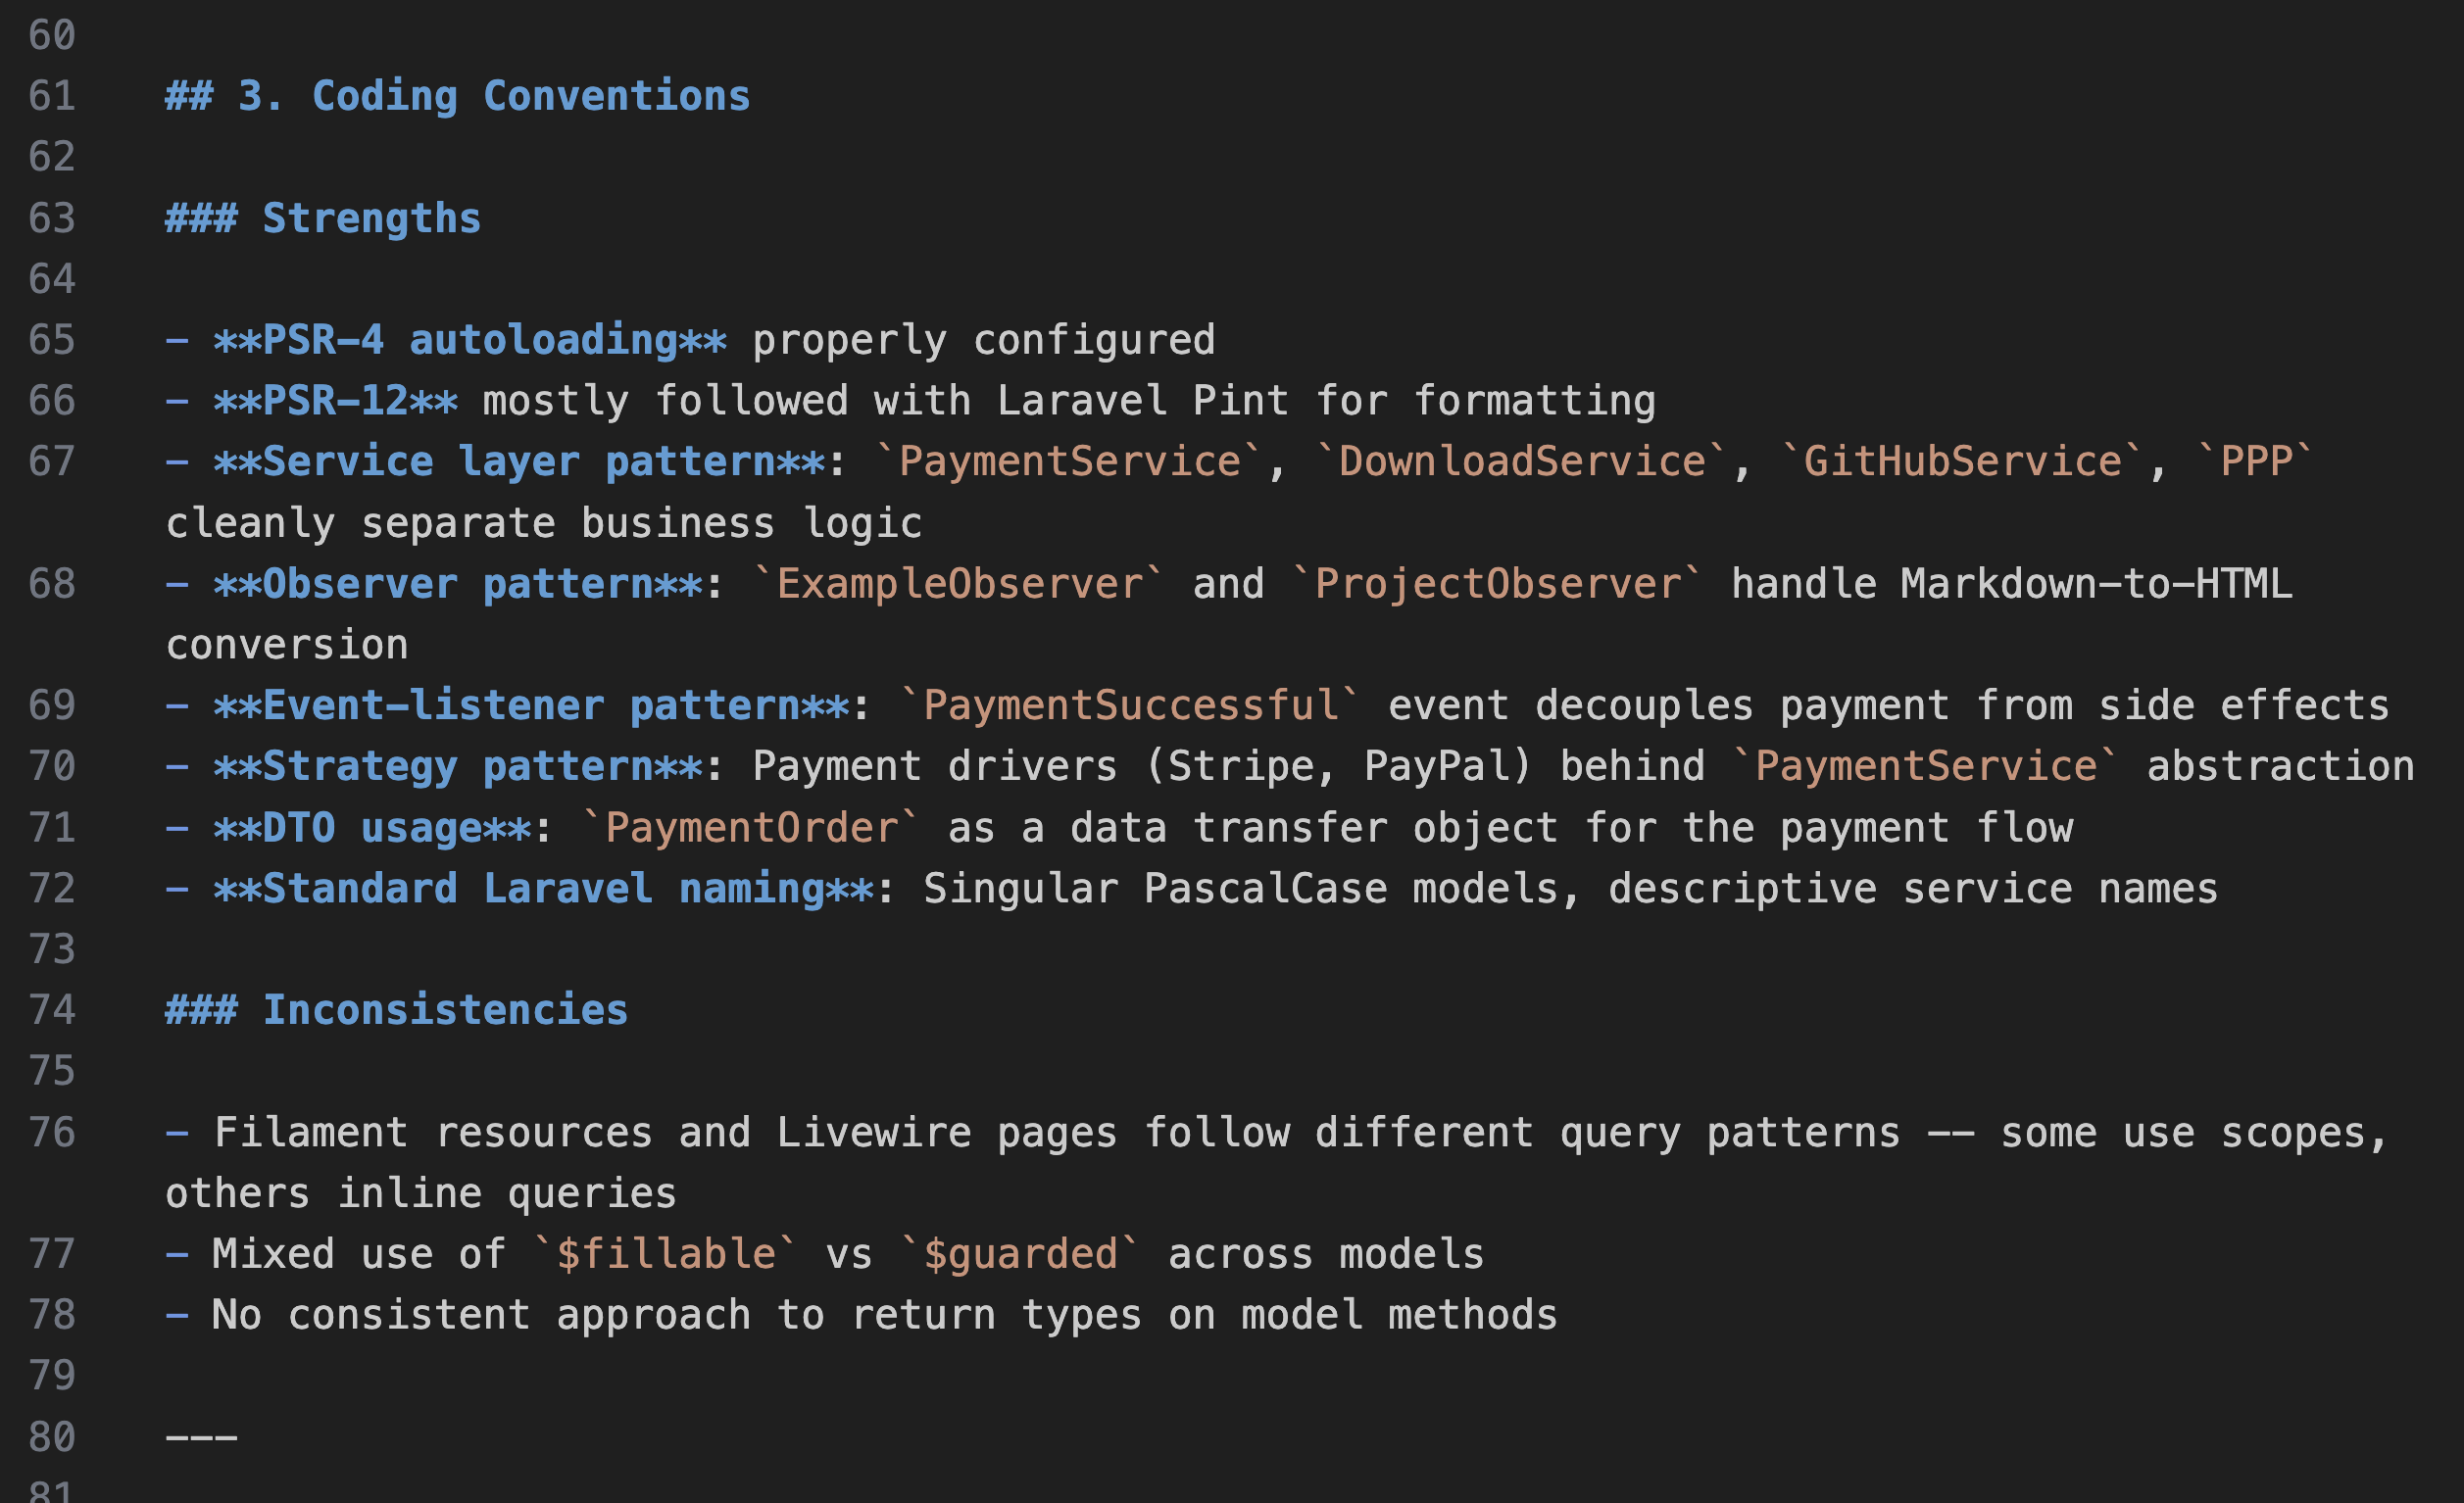Click line number 76 in the gutter
Screen dimensions: 2464x1503
coord(52,1132)
